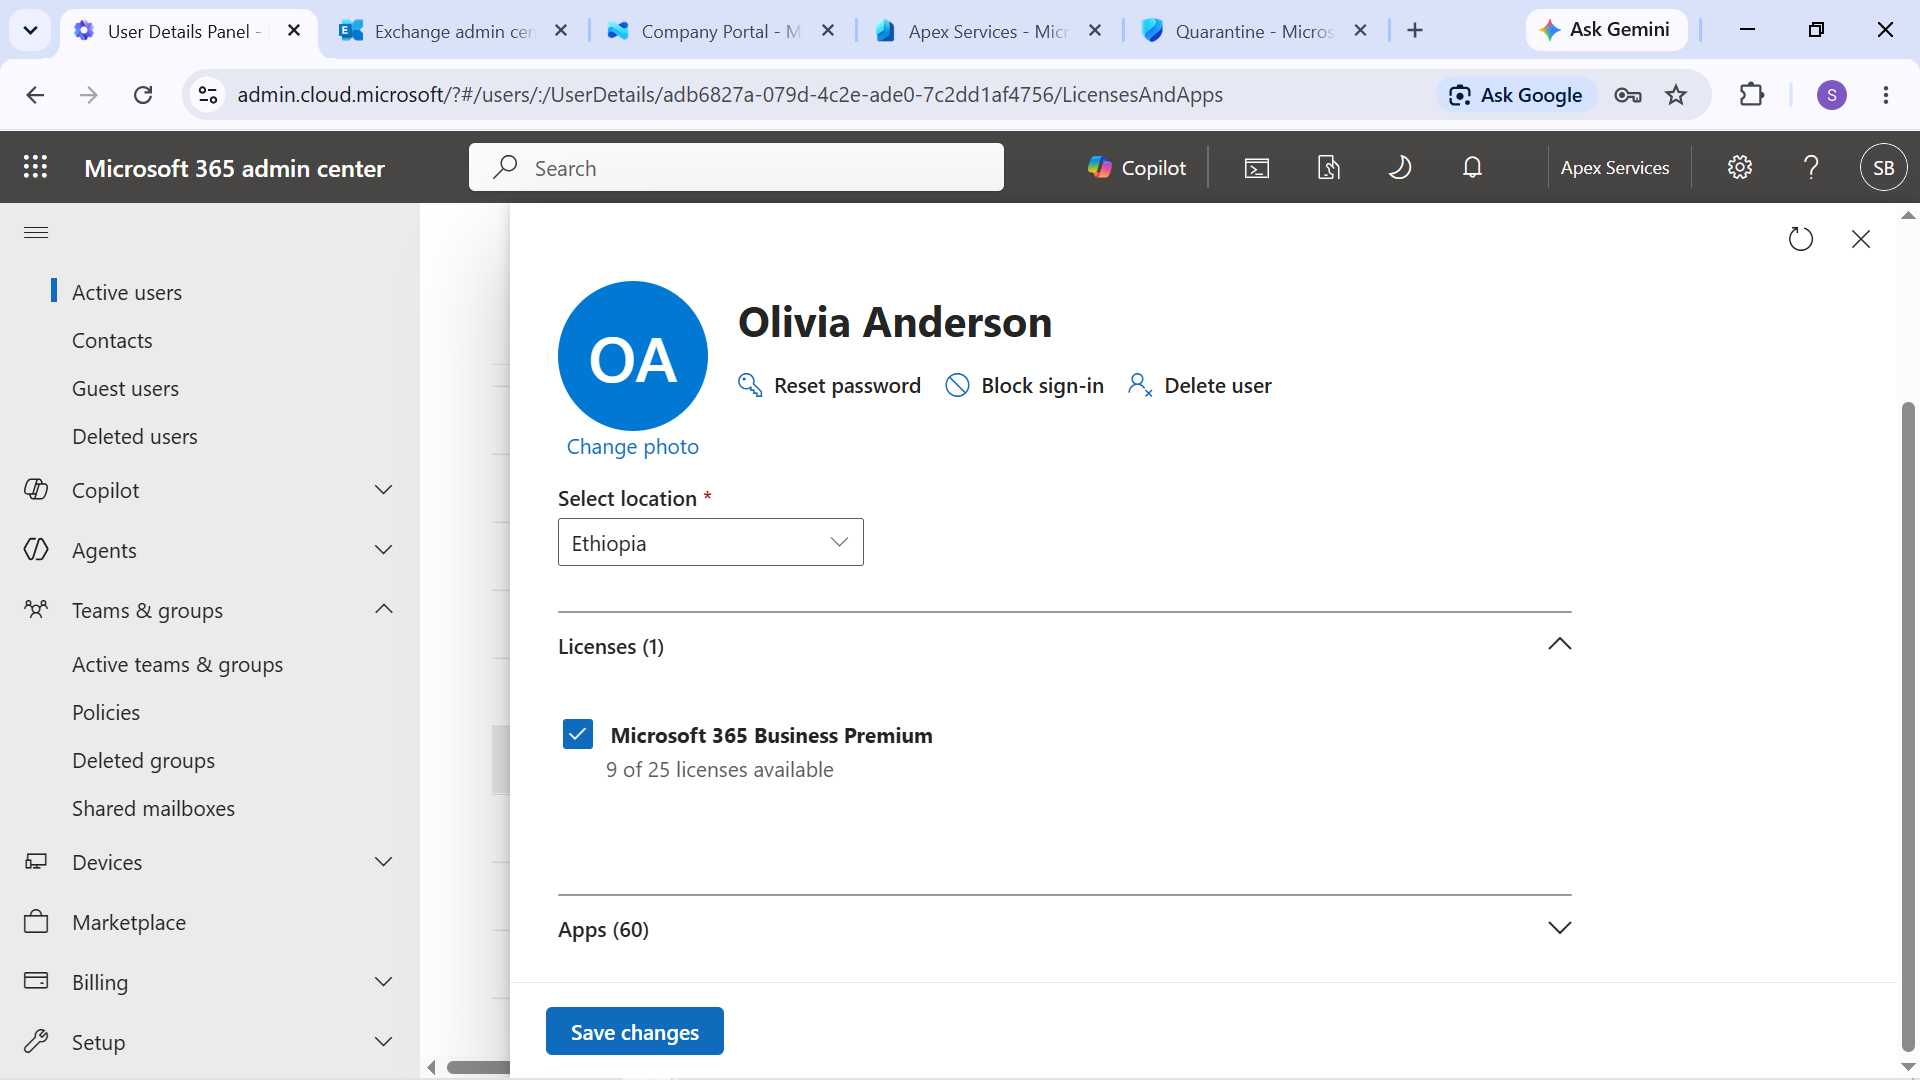Click Delete user text

pyautogui.click(x=1218, y=385)
